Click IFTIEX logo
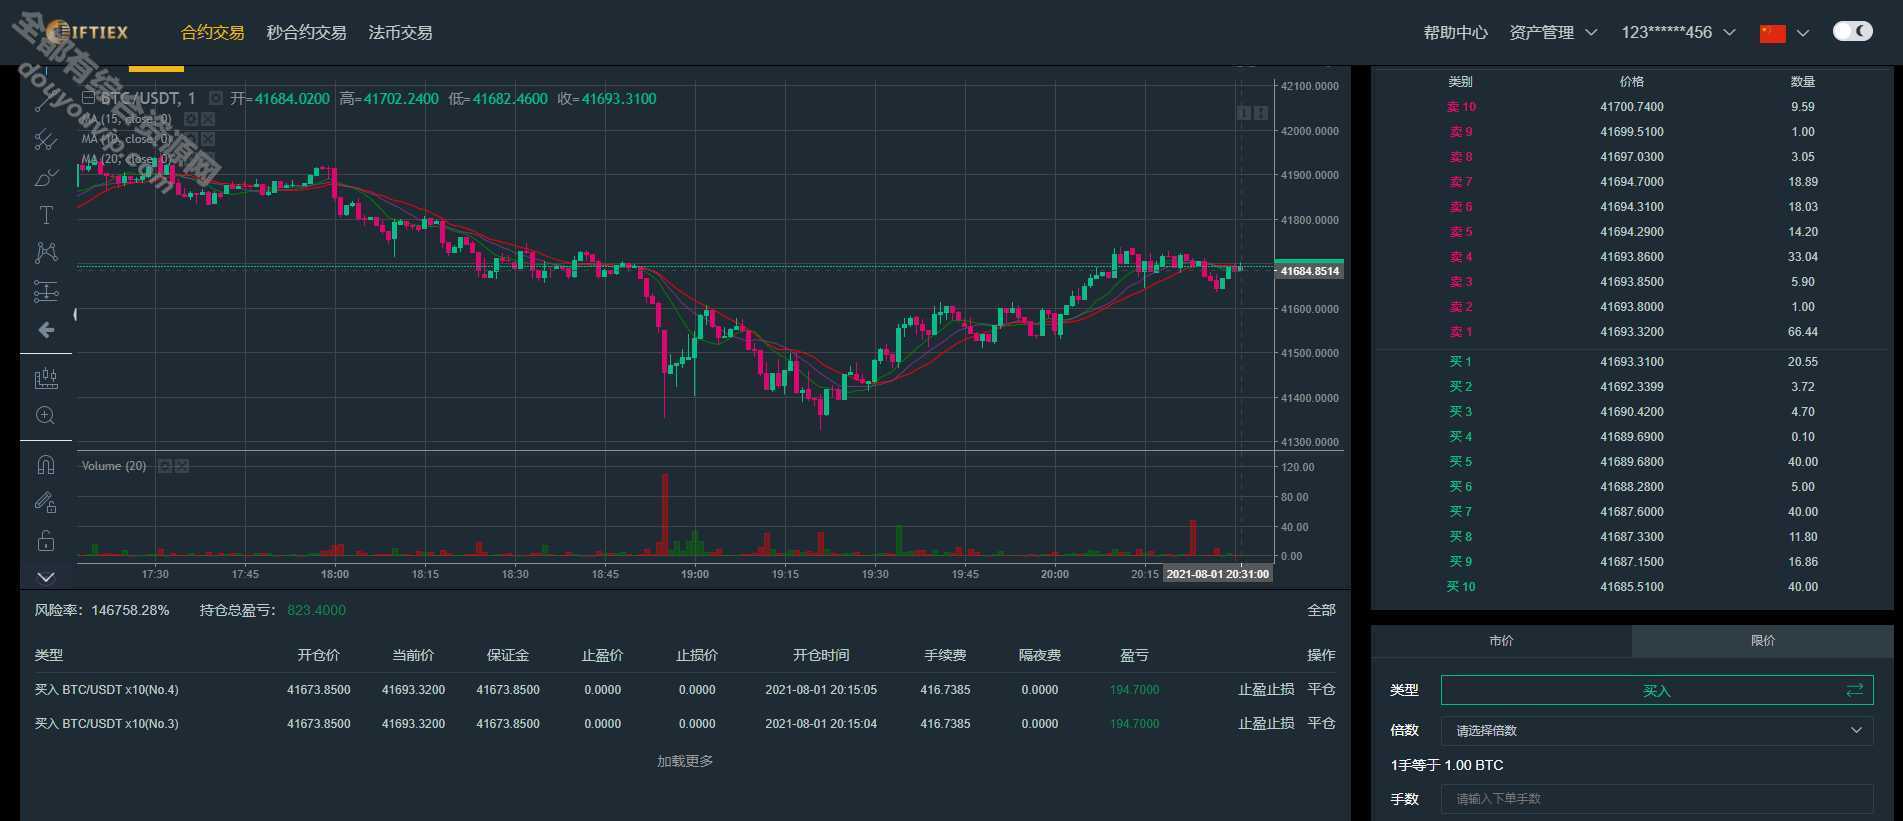Screen dimensions: 1903x821 tap(88, 32)
